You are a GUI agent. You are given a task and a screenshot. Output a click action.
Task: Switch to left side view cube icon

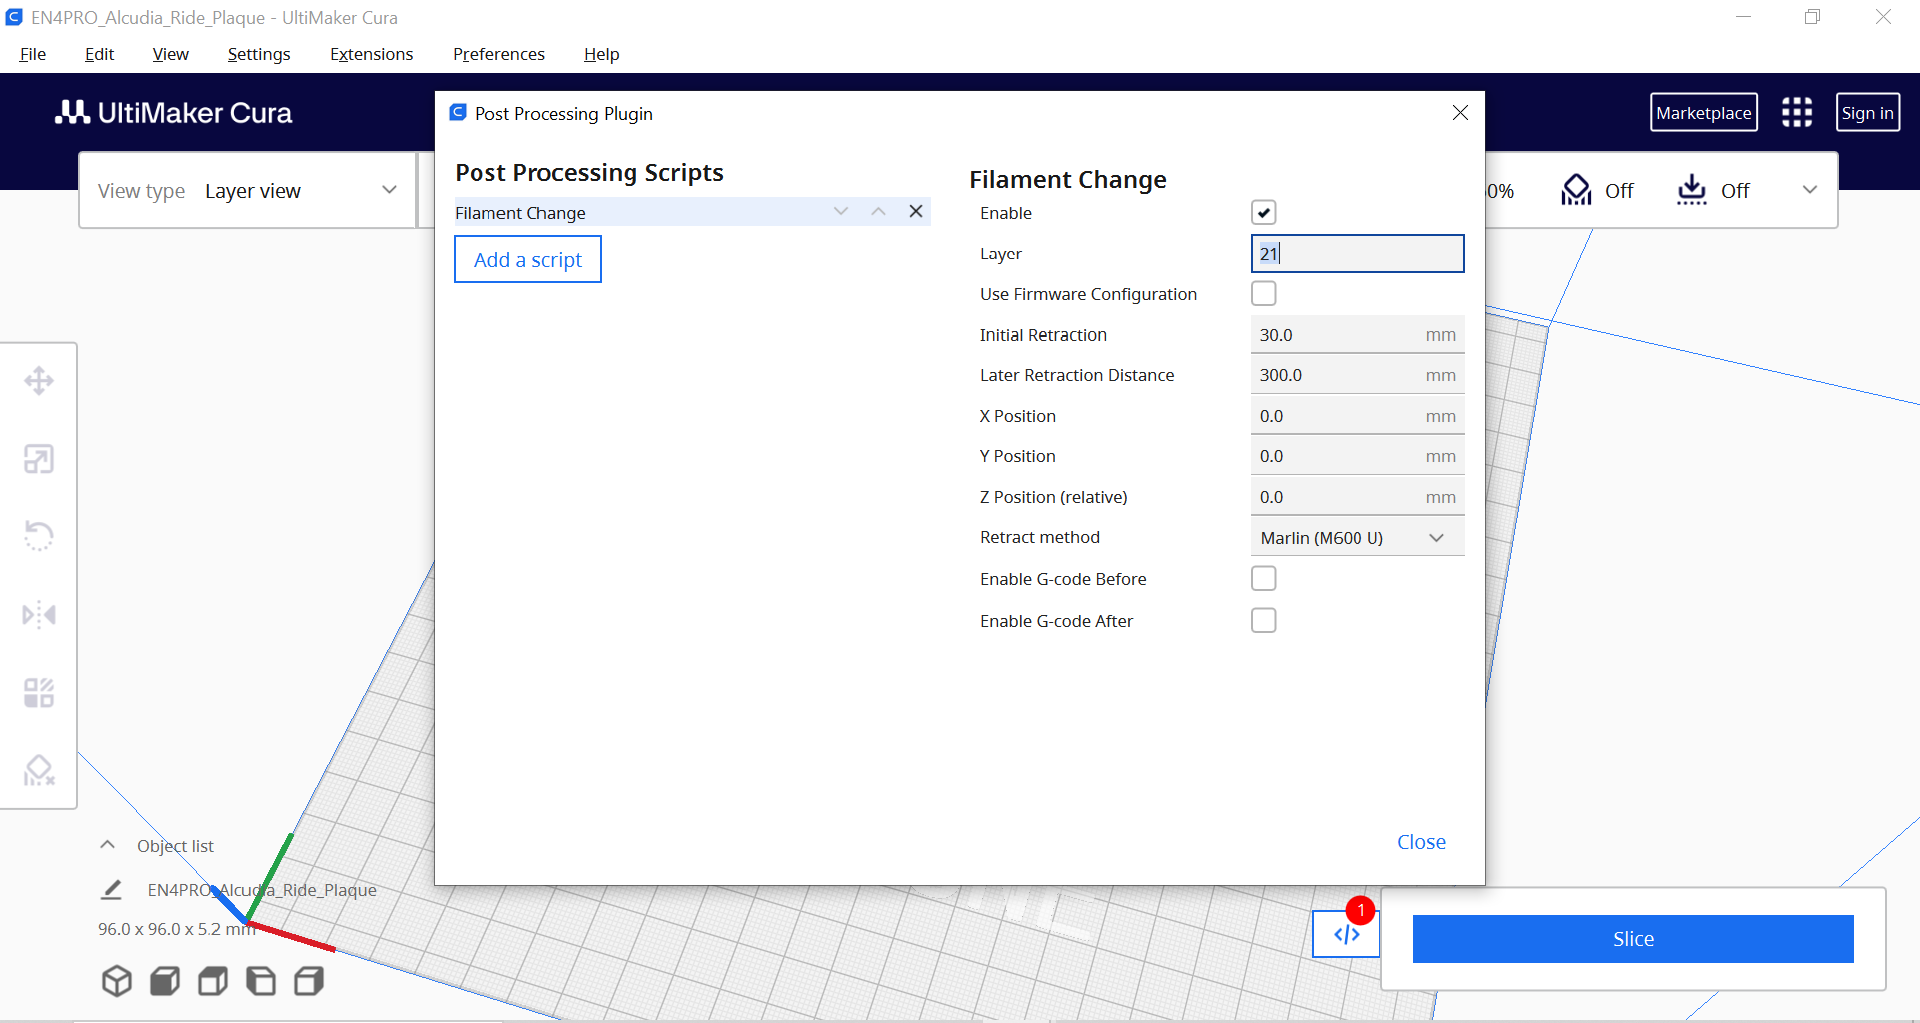click(x=261, y=981)
